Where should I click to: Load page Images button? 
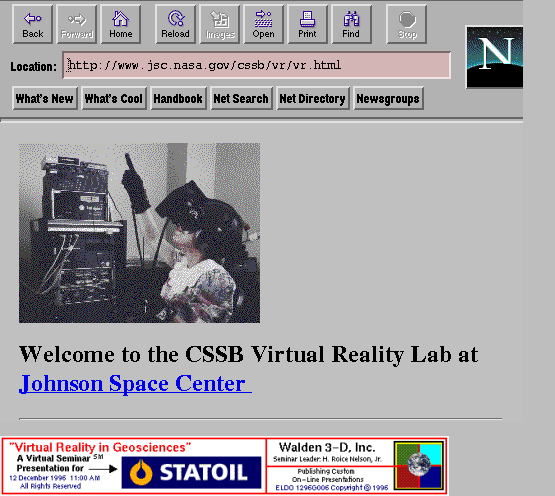(220, 24)
